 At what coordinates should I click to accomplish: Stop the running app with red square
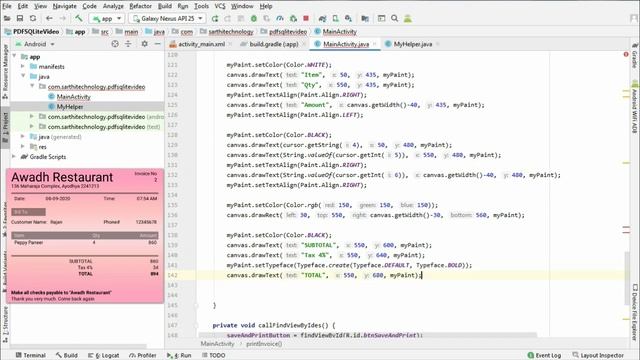pos(306,18)
